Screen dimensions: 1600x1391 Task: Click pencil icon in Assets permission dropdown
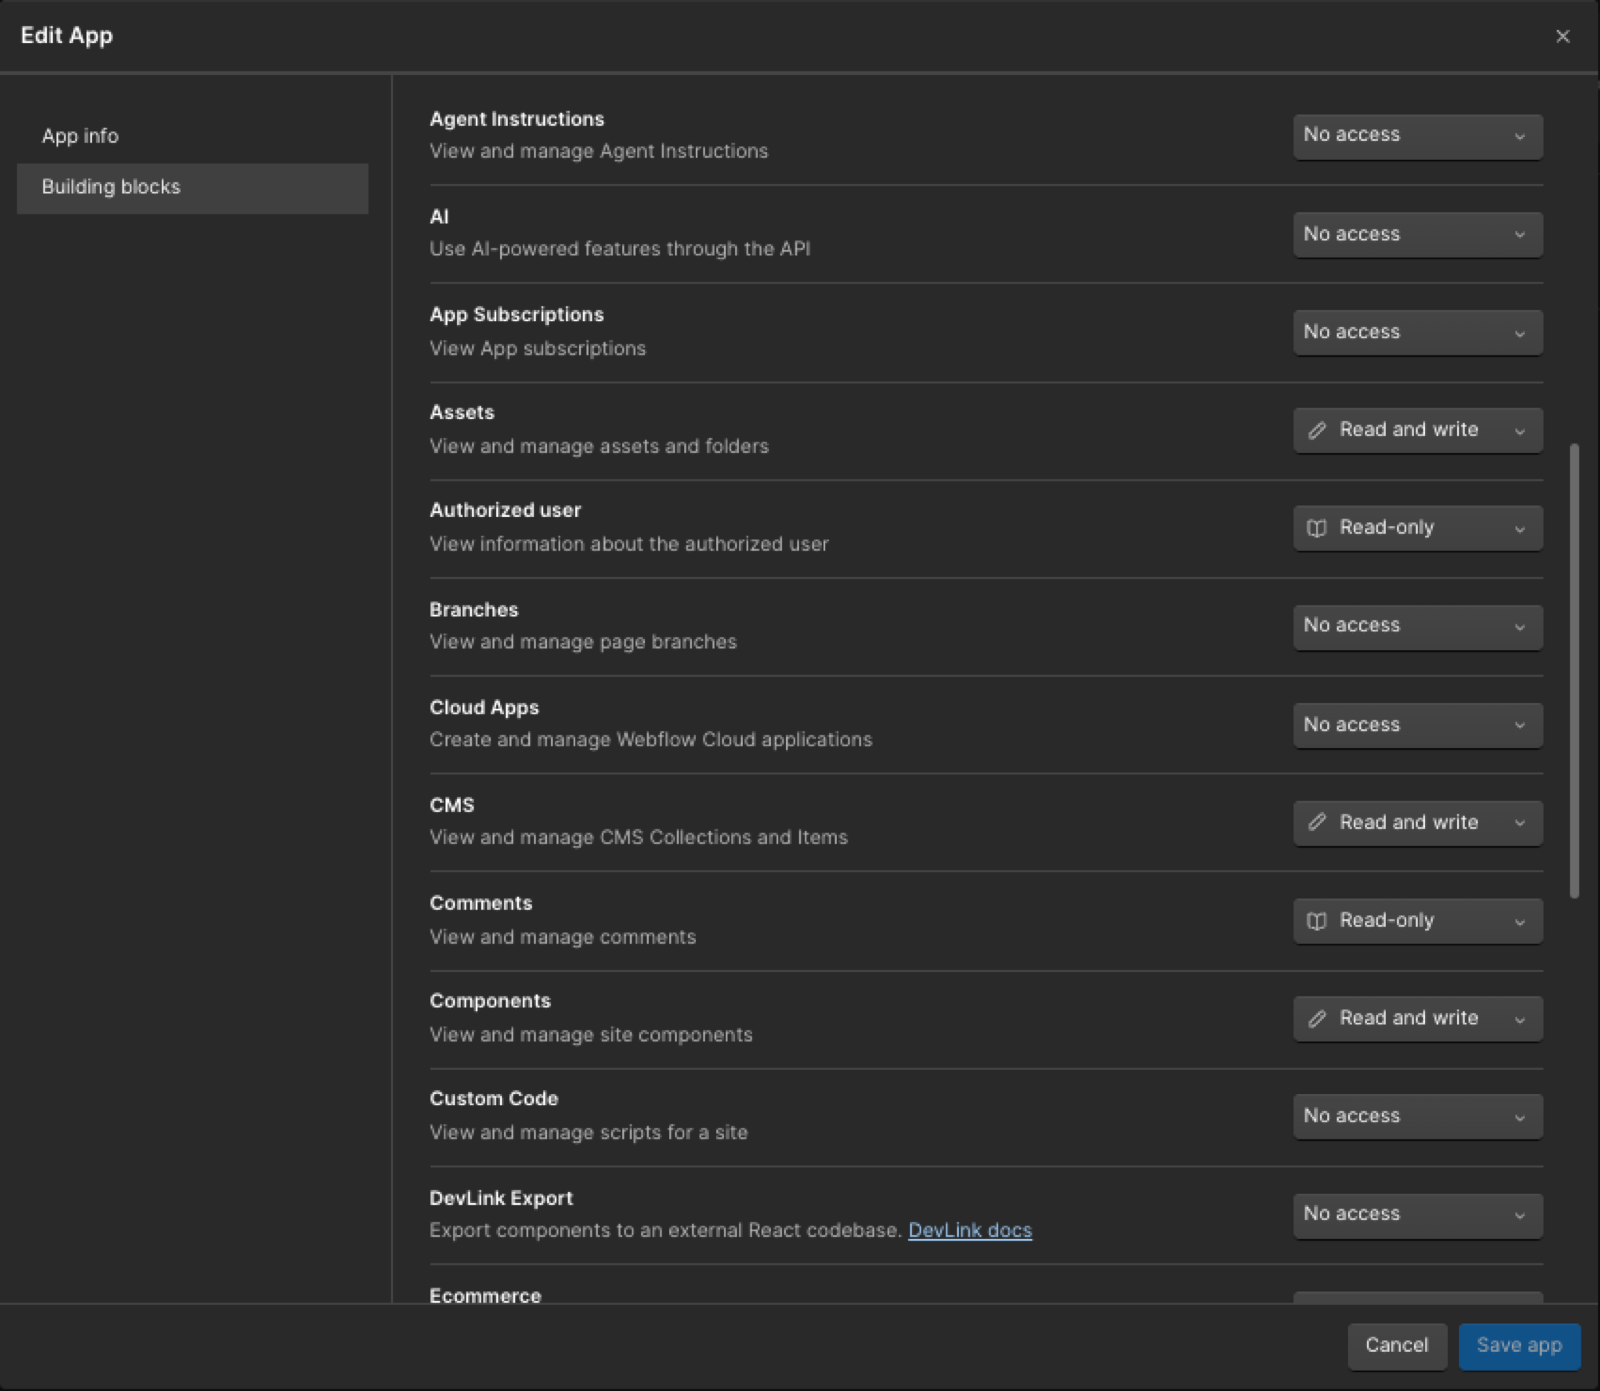(1317, 430)
